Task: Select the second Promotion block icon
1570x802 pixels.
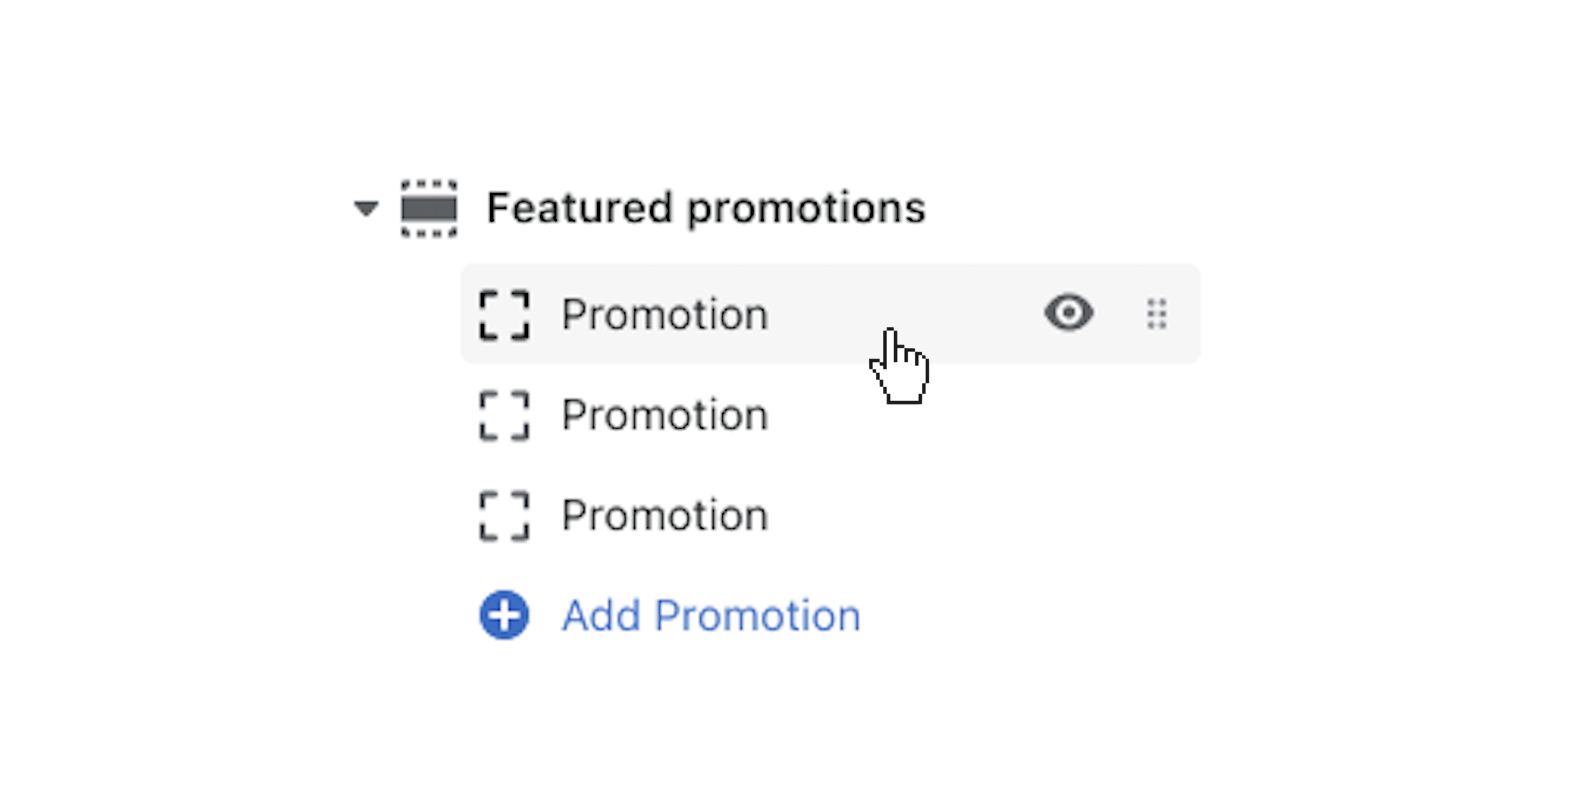Action: pyautogui.click(x=504, y=416)
